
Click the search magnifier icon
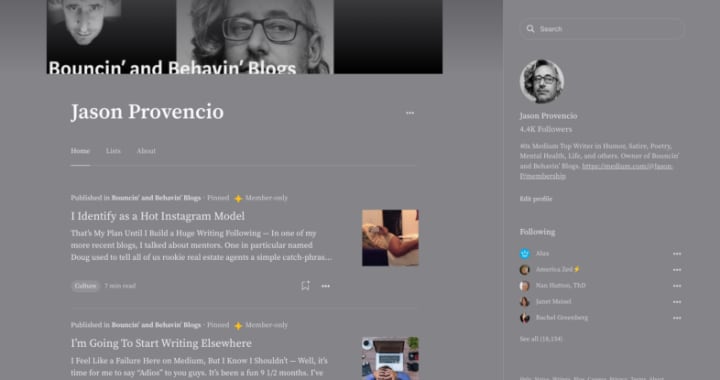point(530,29)
